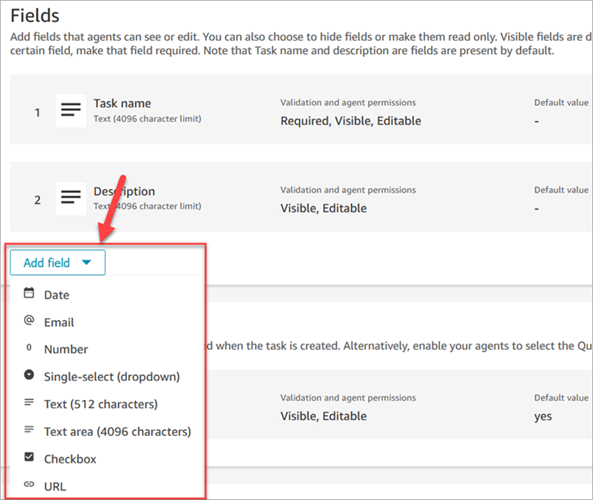Click Description's 'Visible, Editable' permissions
This screenshot has height=500, width=593.
[x=323, y=208]
